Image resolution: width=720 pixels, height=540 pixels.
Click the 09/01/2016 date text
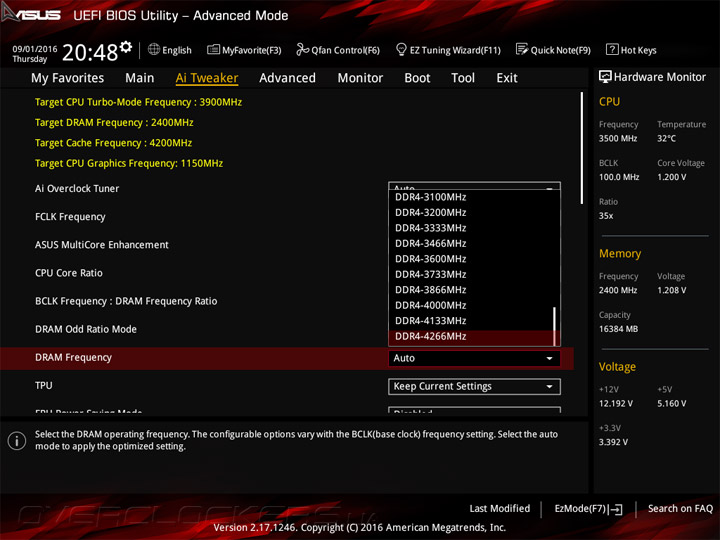pos(35,49)
